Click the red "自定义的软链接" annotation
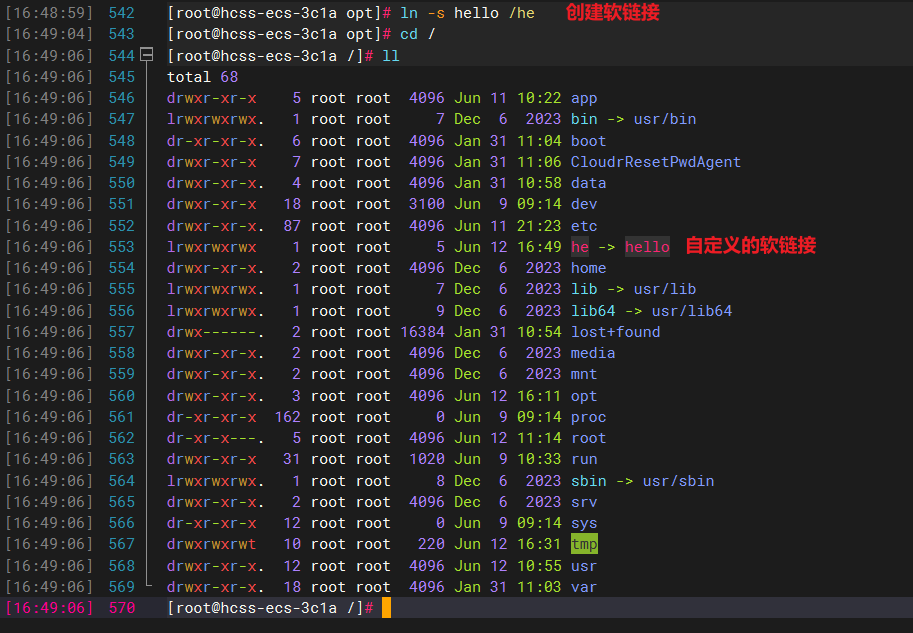Screen dimensions: 913x633 [750, 246]
